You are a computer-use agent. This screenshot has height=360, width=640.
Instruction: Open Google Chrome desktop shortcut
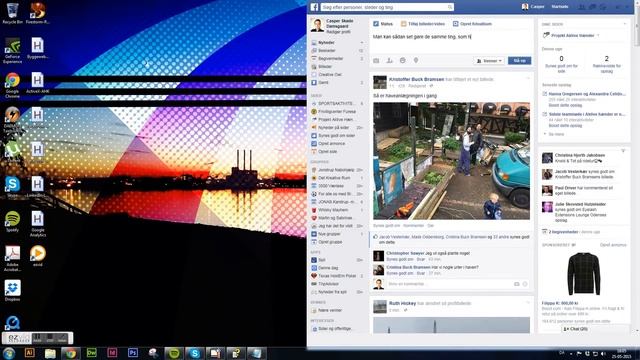coord(13,85)
